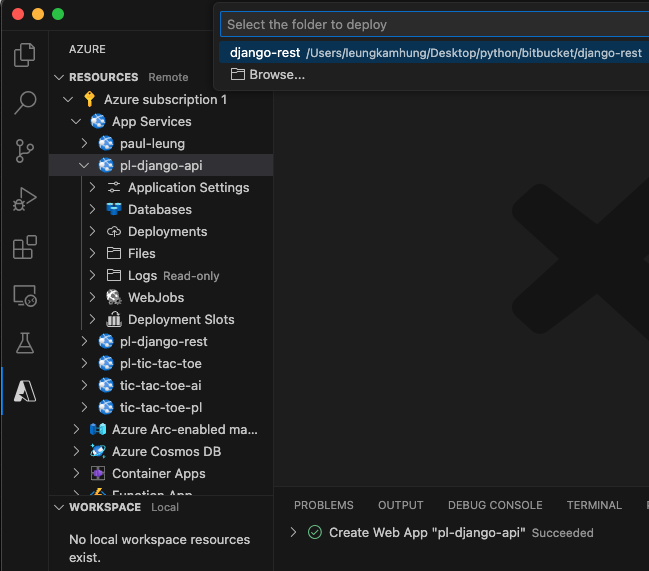The image size is (649, 571).
Task: Open Run and Debug view
Action: coord(24,199)
